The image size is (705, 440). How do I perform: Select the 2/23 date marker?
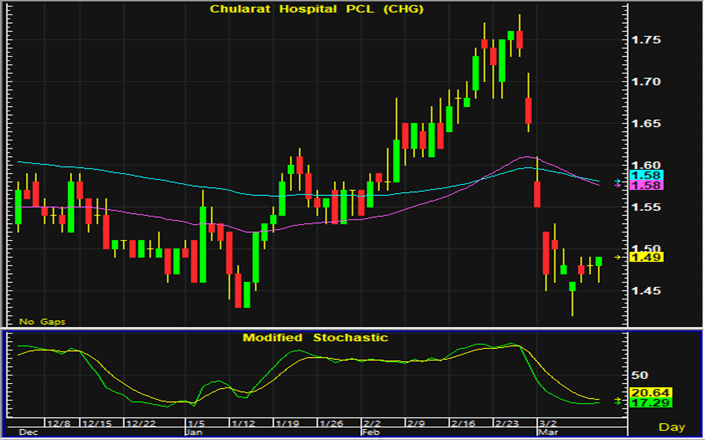[x=510, y=424]
